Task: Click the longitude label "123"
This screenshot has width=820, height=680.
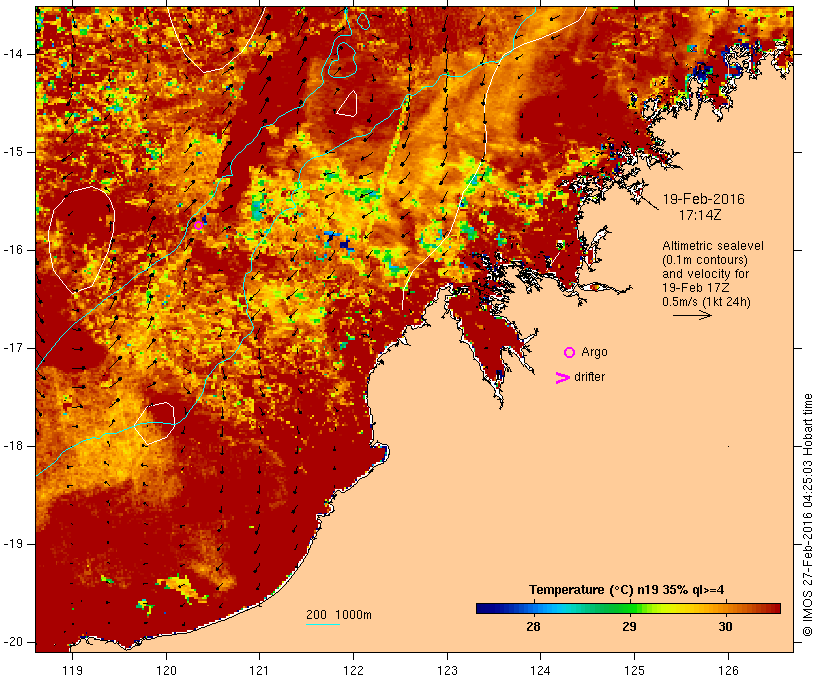Action: 447,671
